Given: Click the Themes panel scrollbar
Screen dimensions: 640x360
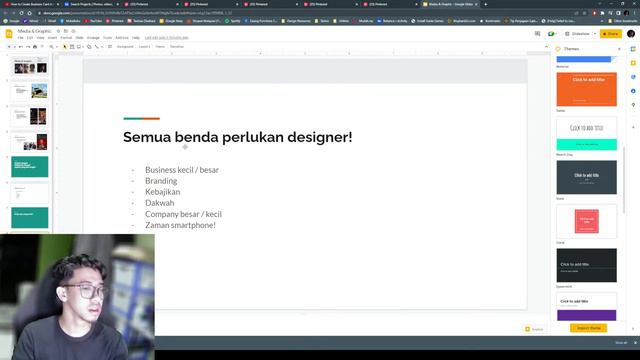Looking at the screenshot, I should tap(624, 180).
